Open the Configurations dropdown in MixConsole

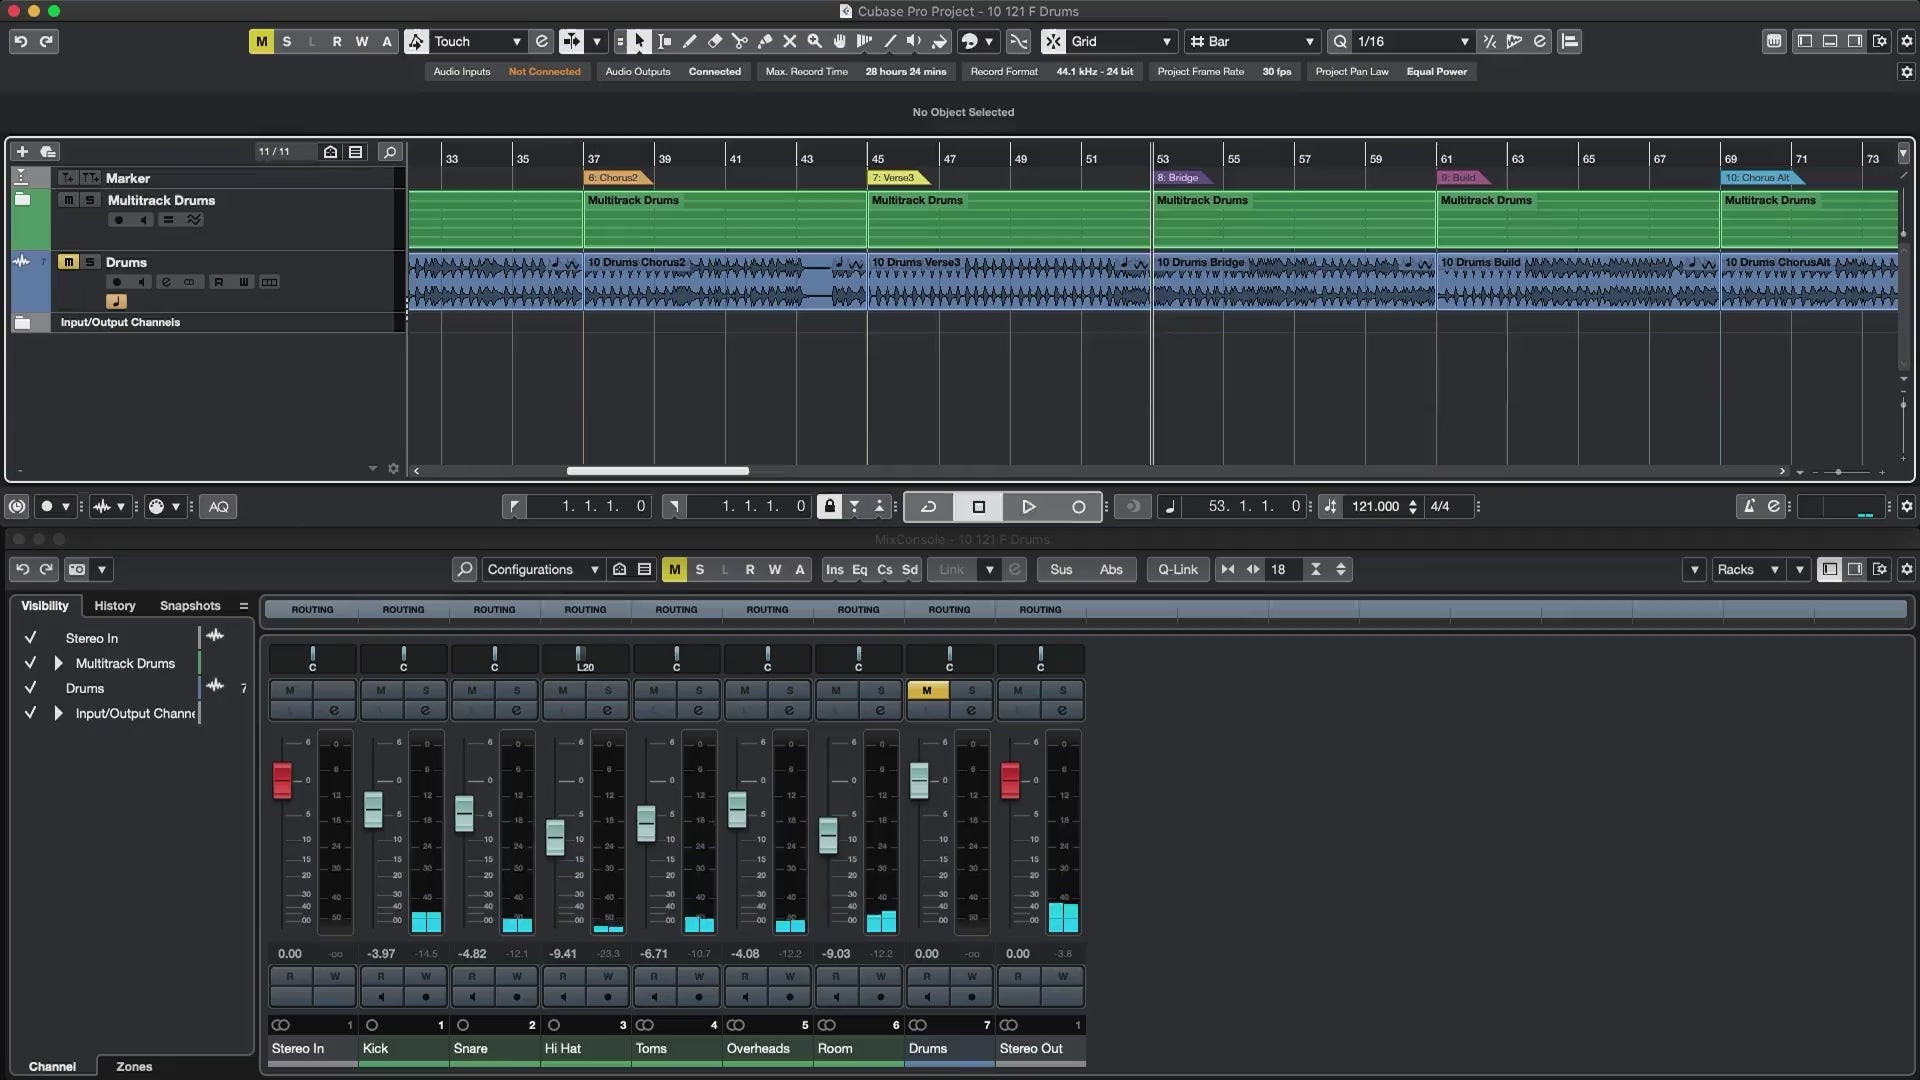(x=543, y=569)
